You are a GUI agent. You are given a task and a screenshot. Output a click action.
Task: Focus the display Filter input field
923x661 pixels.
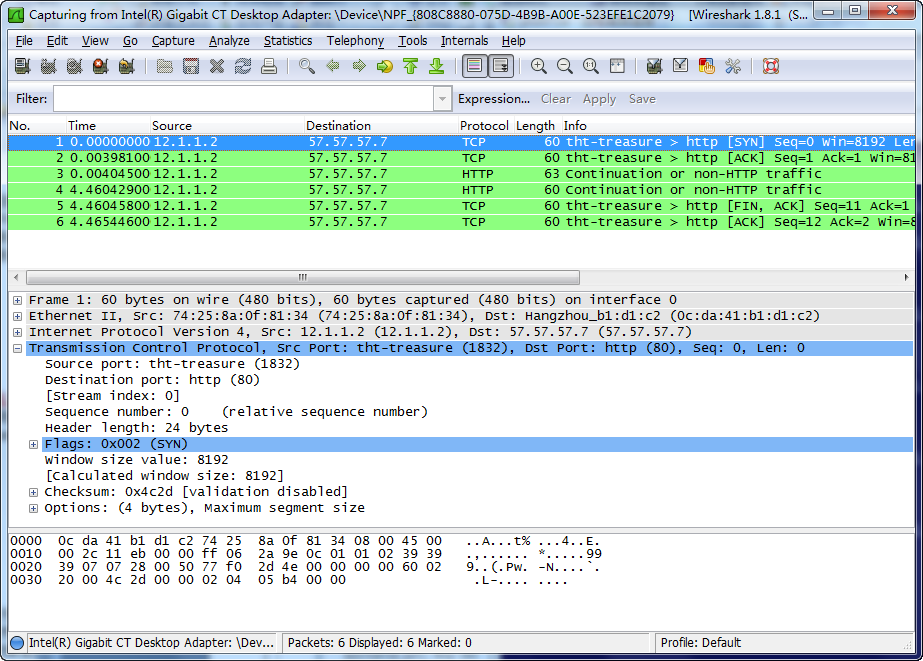[x=244, y=99]
